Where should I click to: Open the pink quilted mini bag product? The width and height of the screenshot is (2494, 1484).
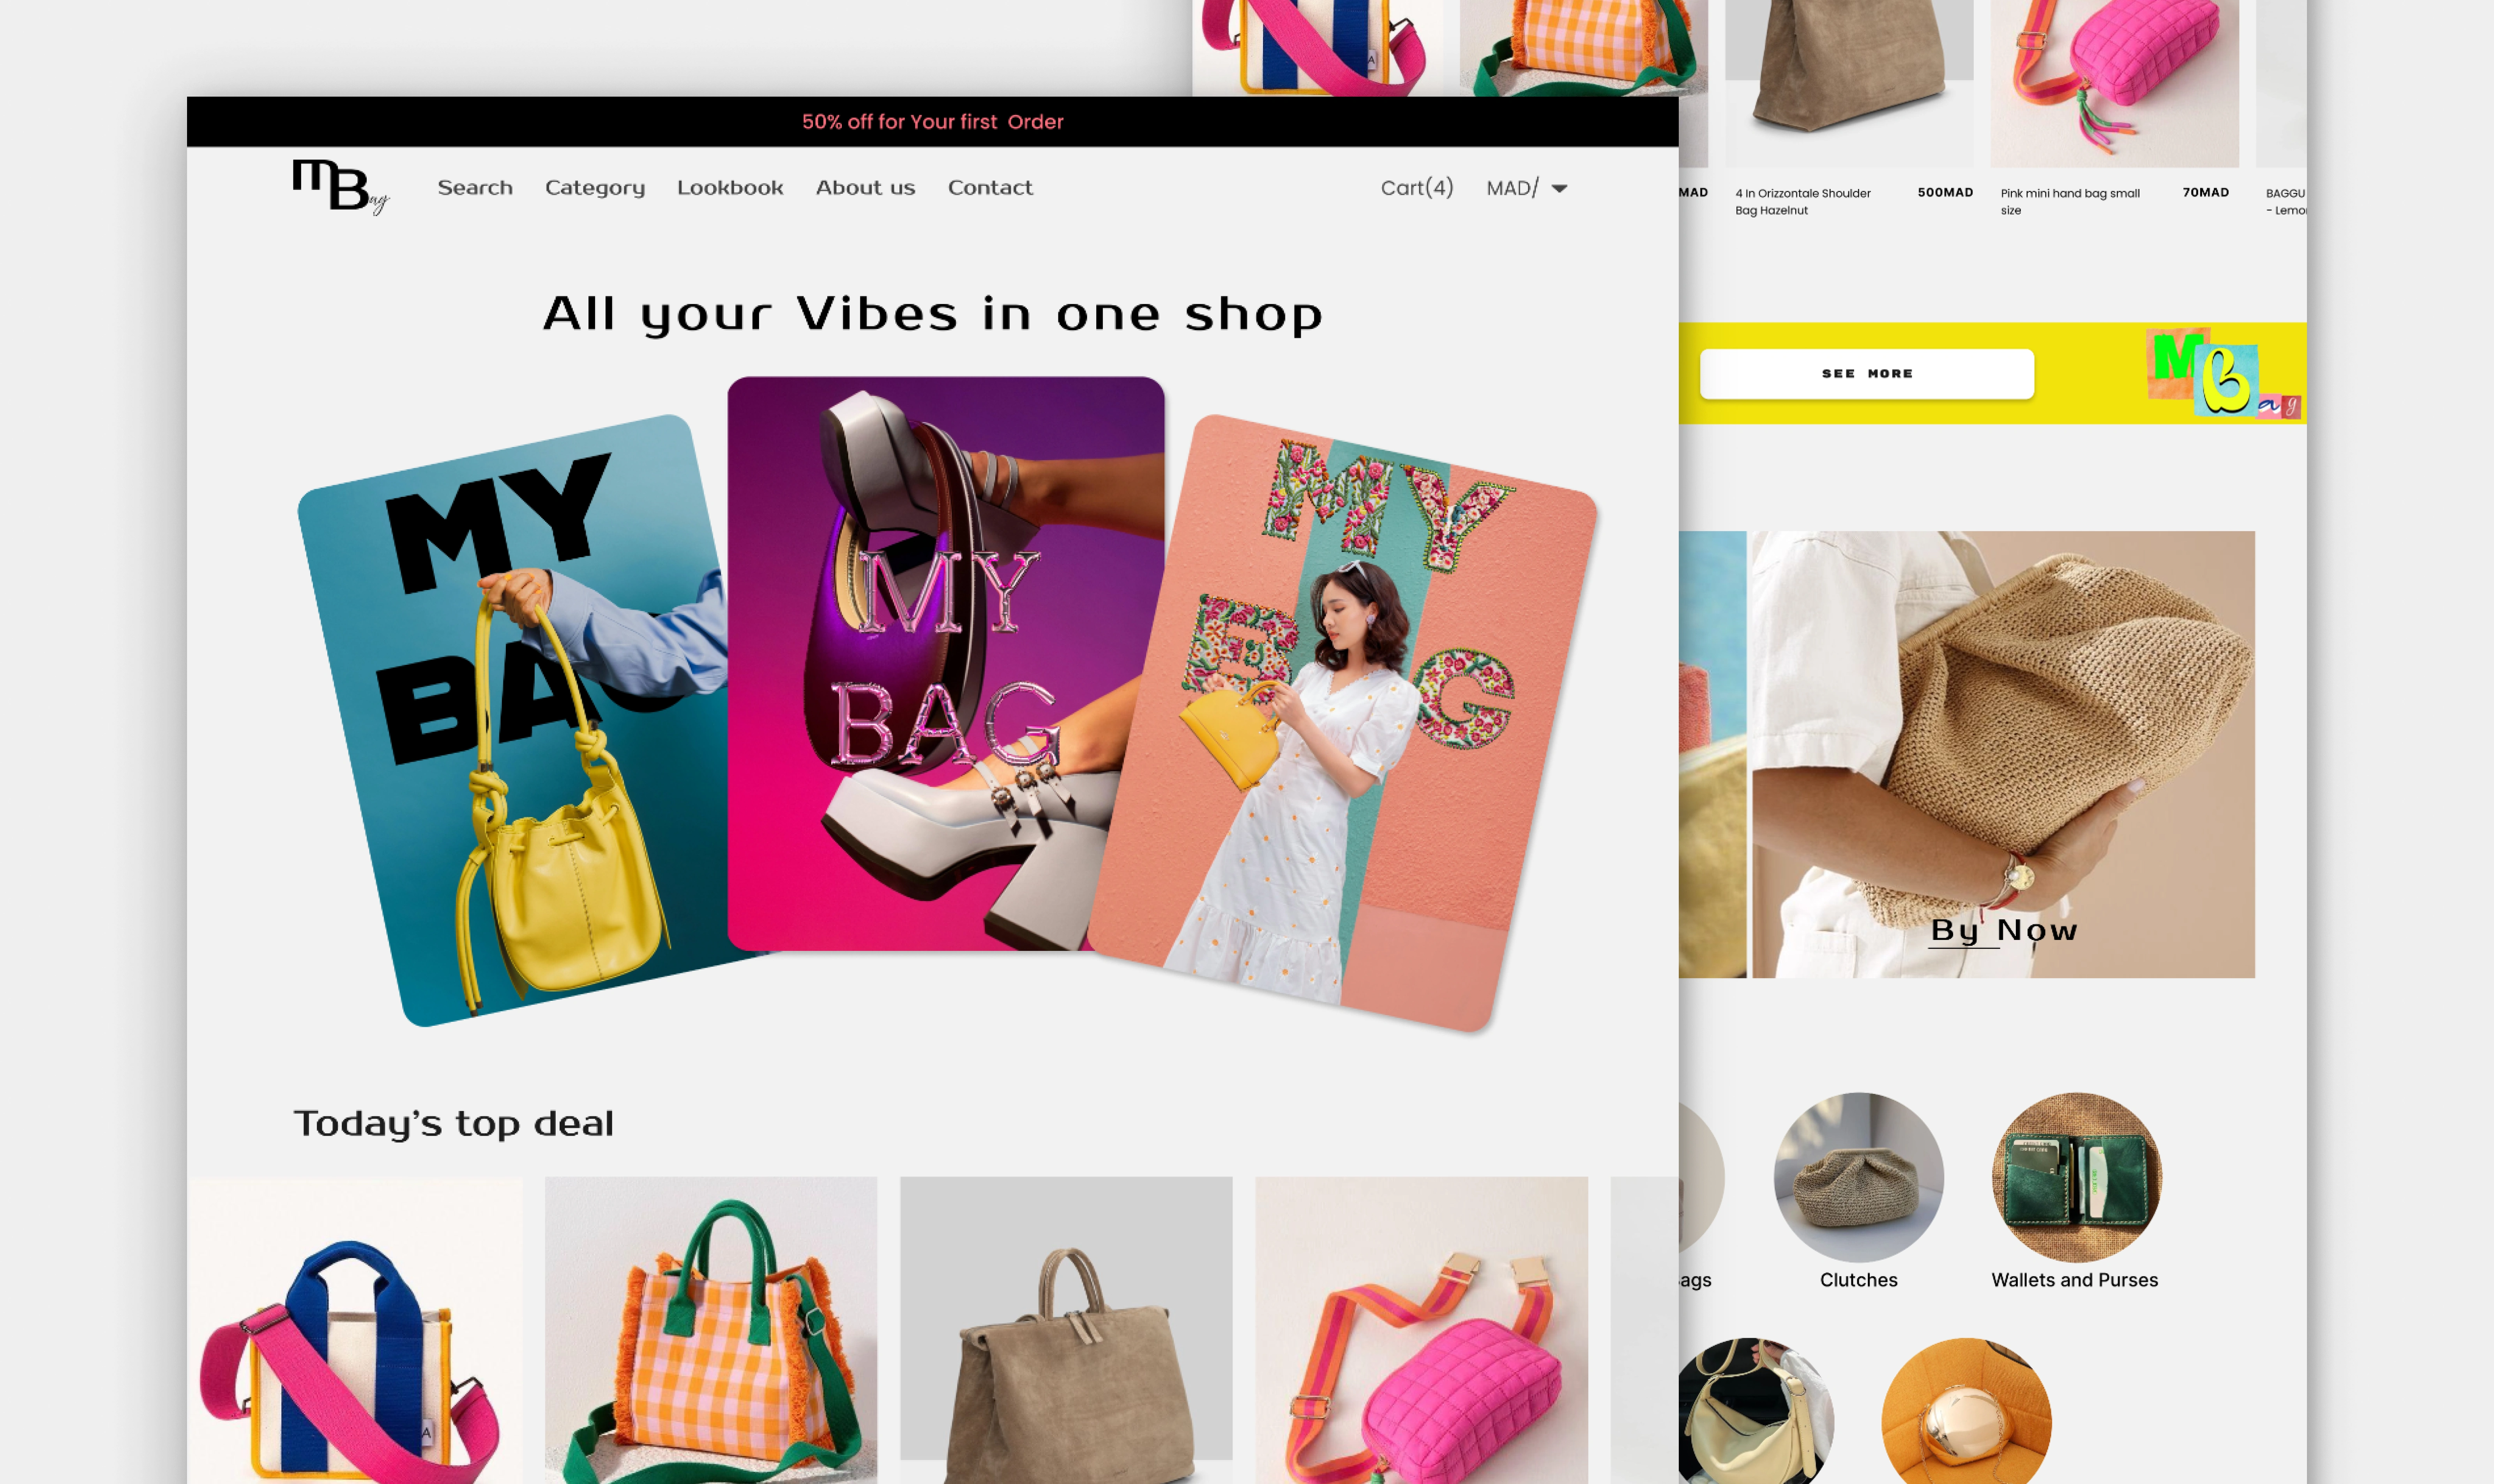pos(1421,1330)
